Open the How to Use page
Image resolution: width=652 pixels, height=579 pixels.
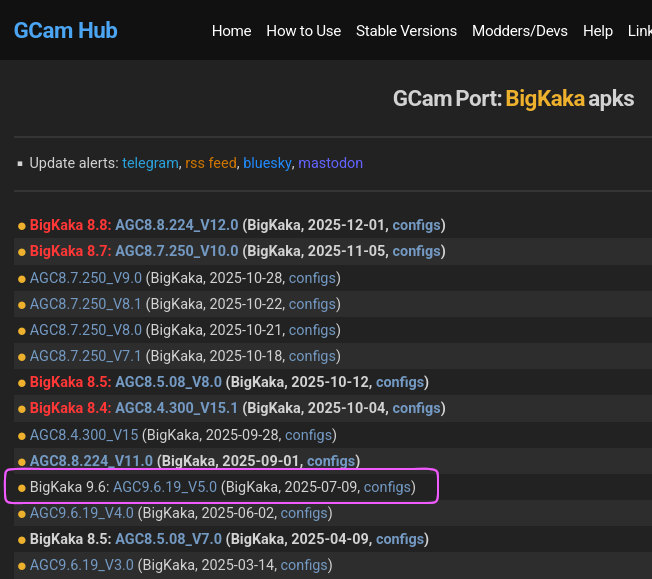[x=303, y=31]
